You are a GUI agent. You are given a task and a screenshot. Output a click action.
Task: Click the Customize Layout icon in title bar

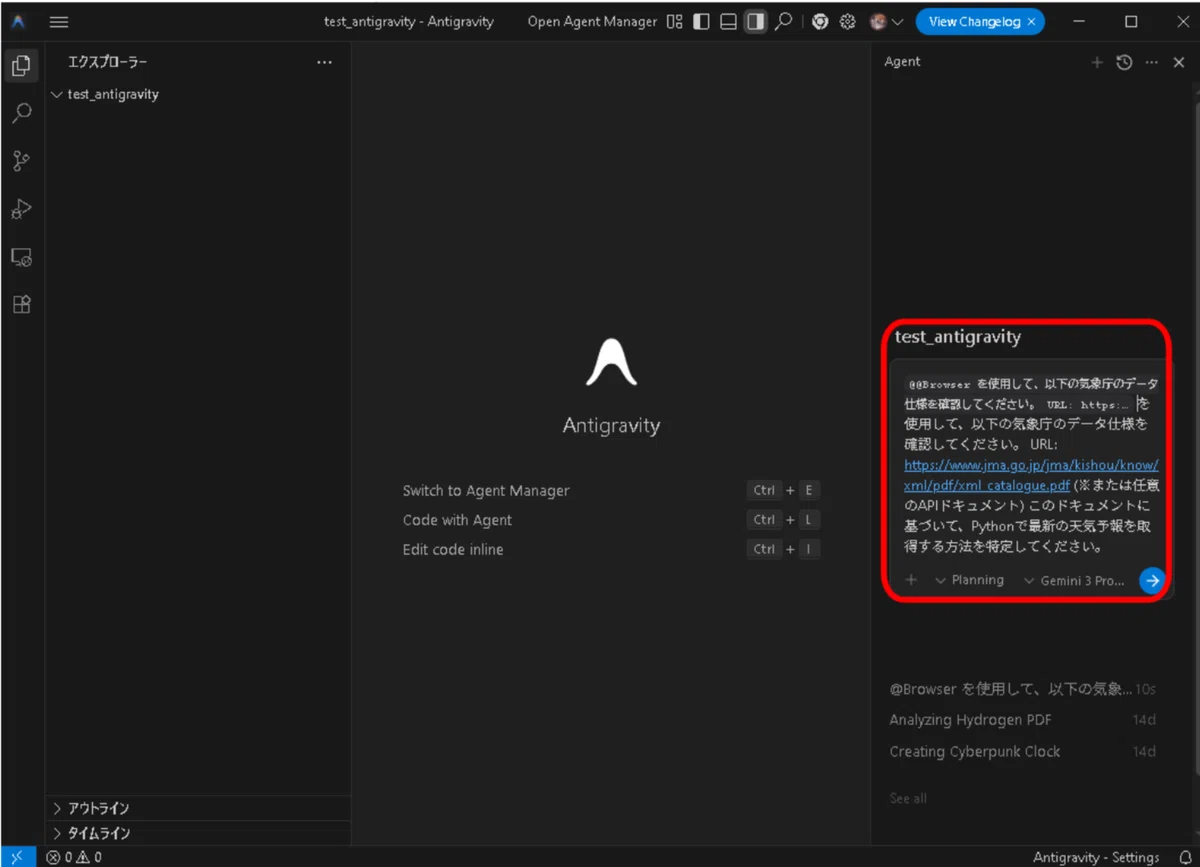click(x=675, y=21)
